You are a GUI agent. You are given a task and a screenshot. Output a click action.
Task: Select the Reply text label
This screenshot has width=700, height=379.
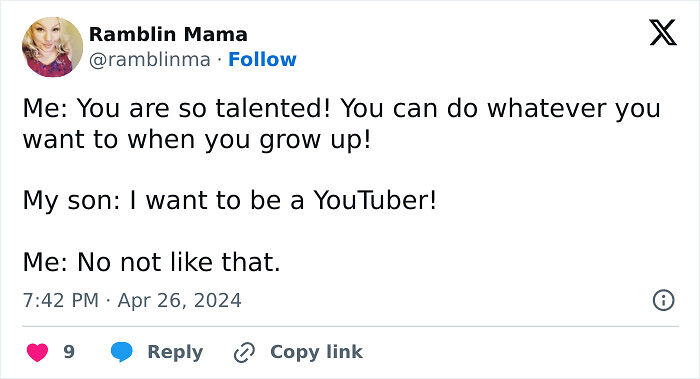(x=175, y=352)
